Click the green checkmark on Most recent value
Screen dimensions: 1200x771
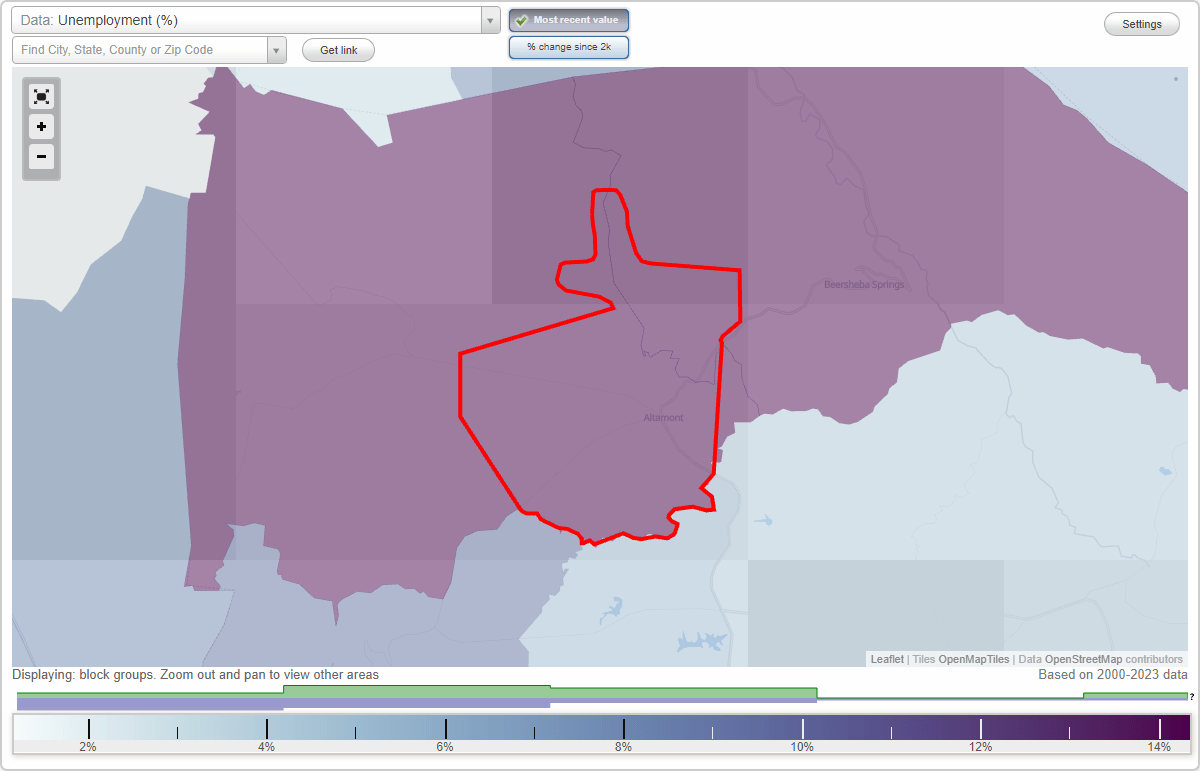tap(520, 20)
